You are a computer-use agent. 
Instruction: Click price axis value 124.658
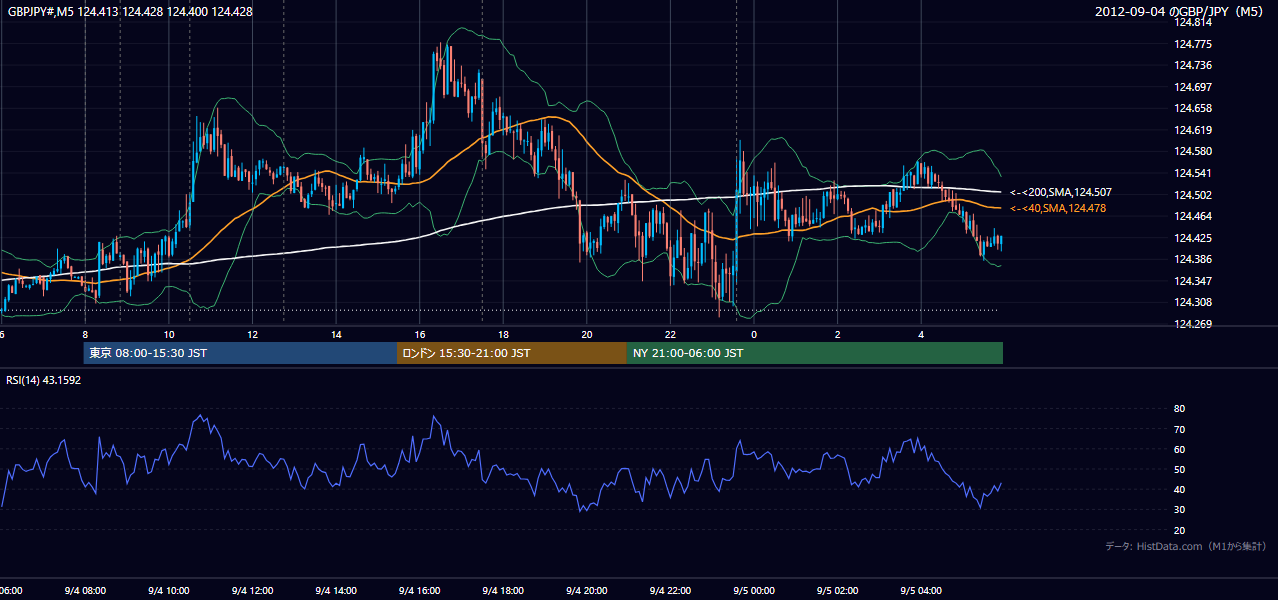[x=1194, y=108]
